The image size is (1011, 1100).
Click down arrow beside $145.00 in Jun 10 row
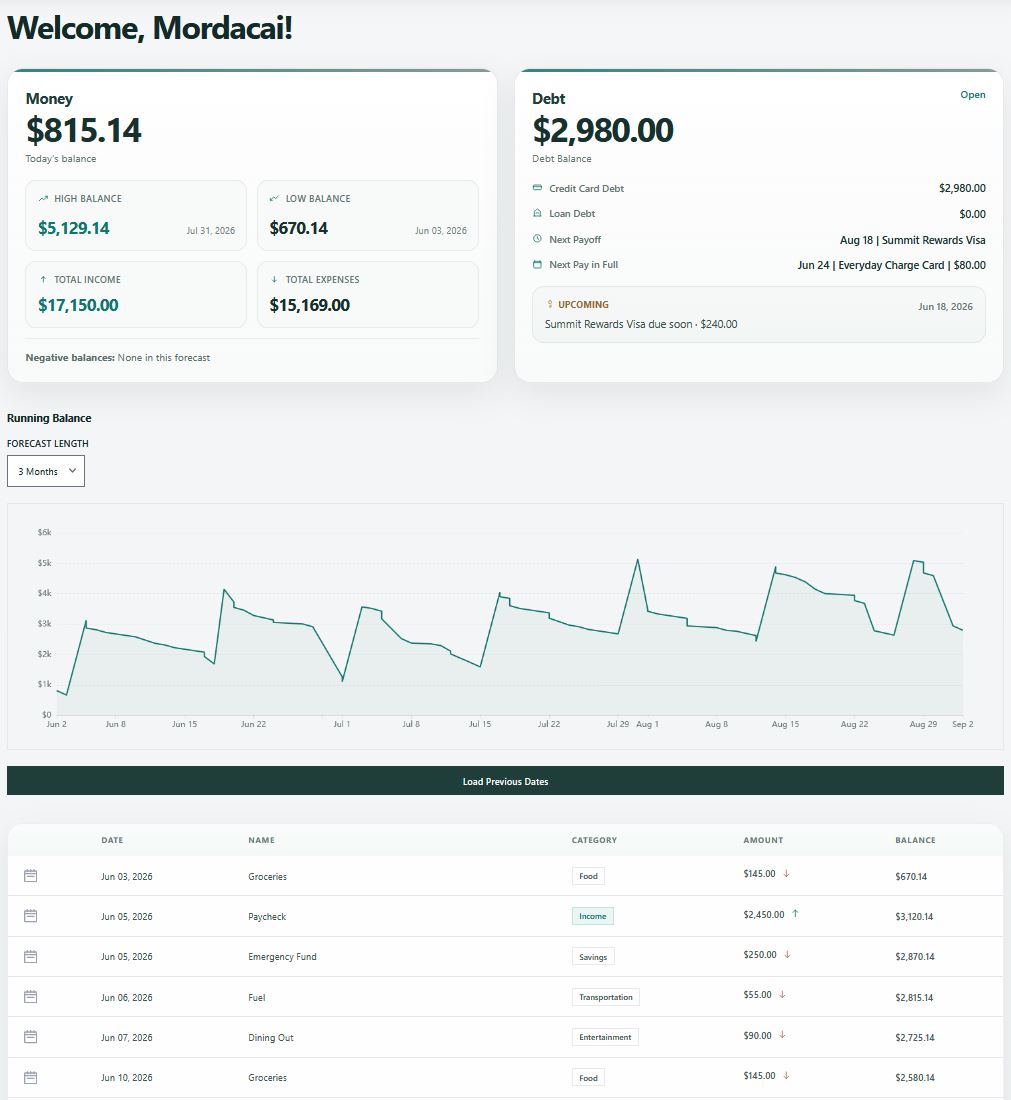pos(786,1075)
